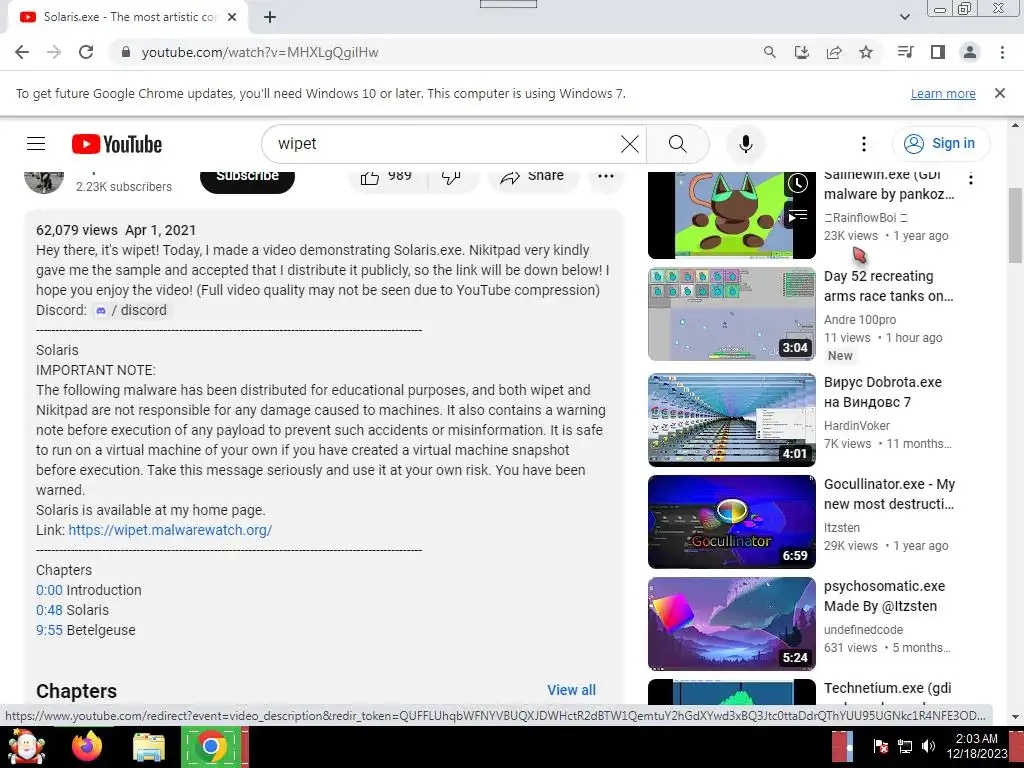Click the browser forward arrow
Viewport: 1024px width, 768px height.
54,52
